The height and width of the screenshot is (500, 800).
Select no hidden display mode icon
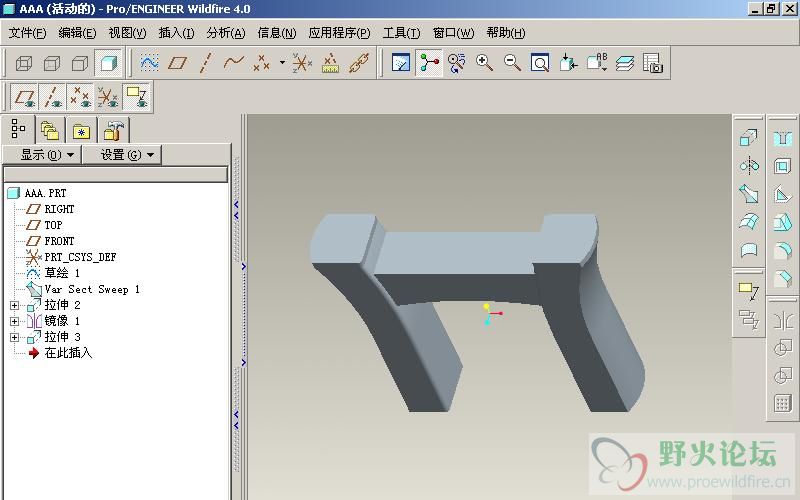tap(80, 63)
